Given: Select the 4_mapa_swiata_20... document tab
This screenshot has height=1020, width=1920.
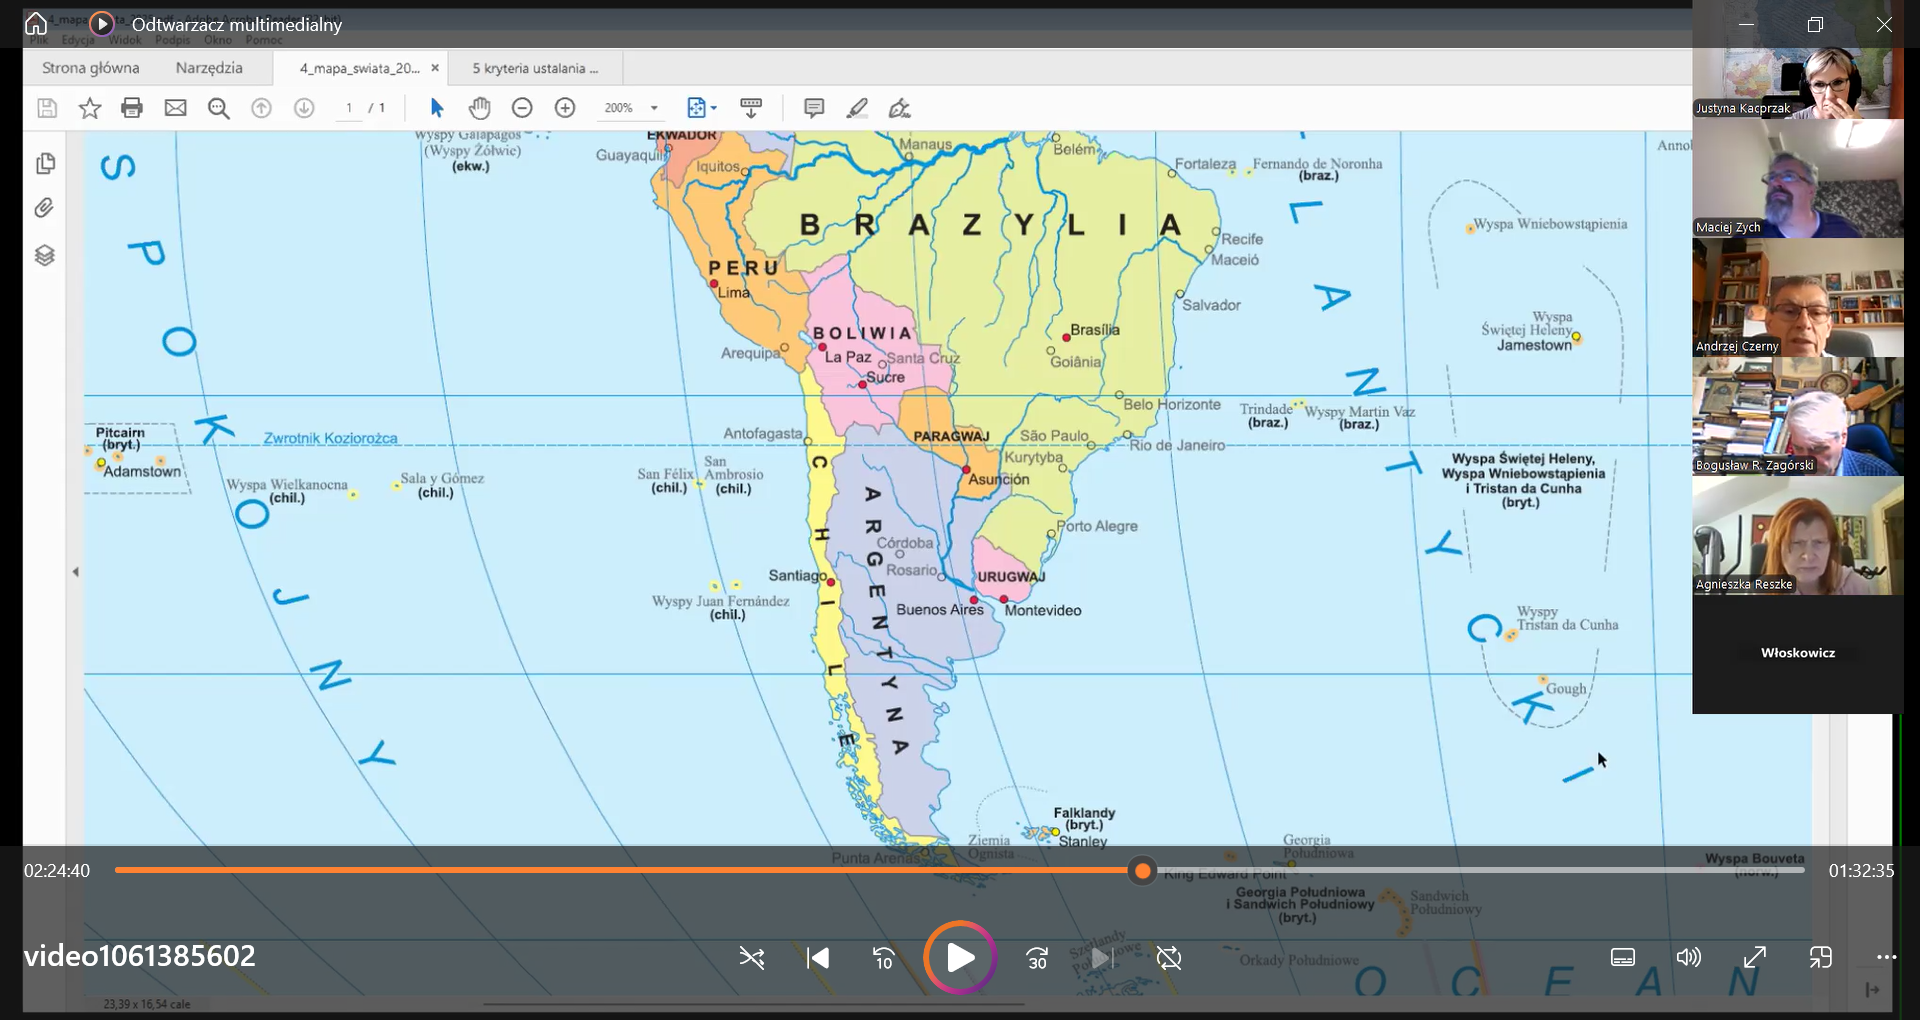Looking at the screenshot, I should click(x=360, y=68).
